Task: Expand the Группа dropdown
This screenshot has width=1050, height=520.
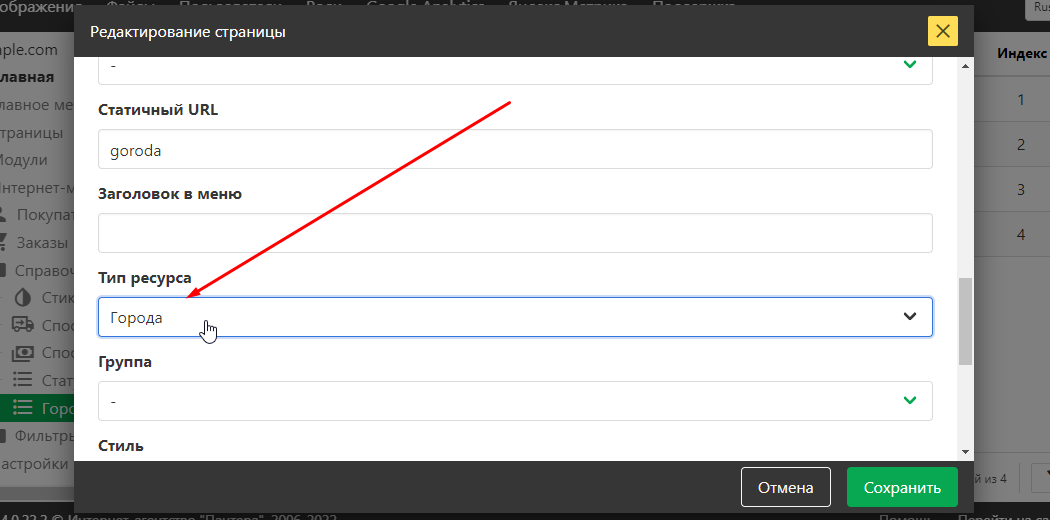Action: point(515,401)
